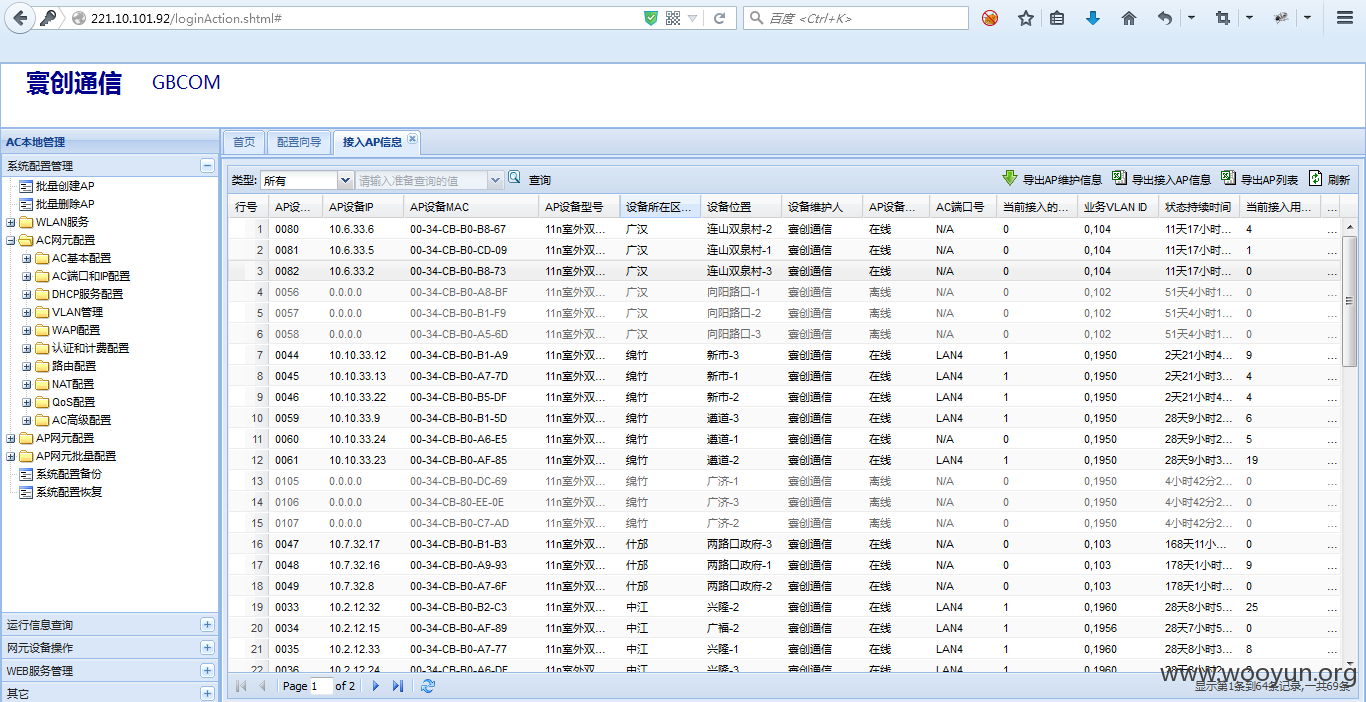Image resolution: width=1366 pixels, height=702 pixels.
Task: Close the 接入AP信息 tab
Action: 412,139
